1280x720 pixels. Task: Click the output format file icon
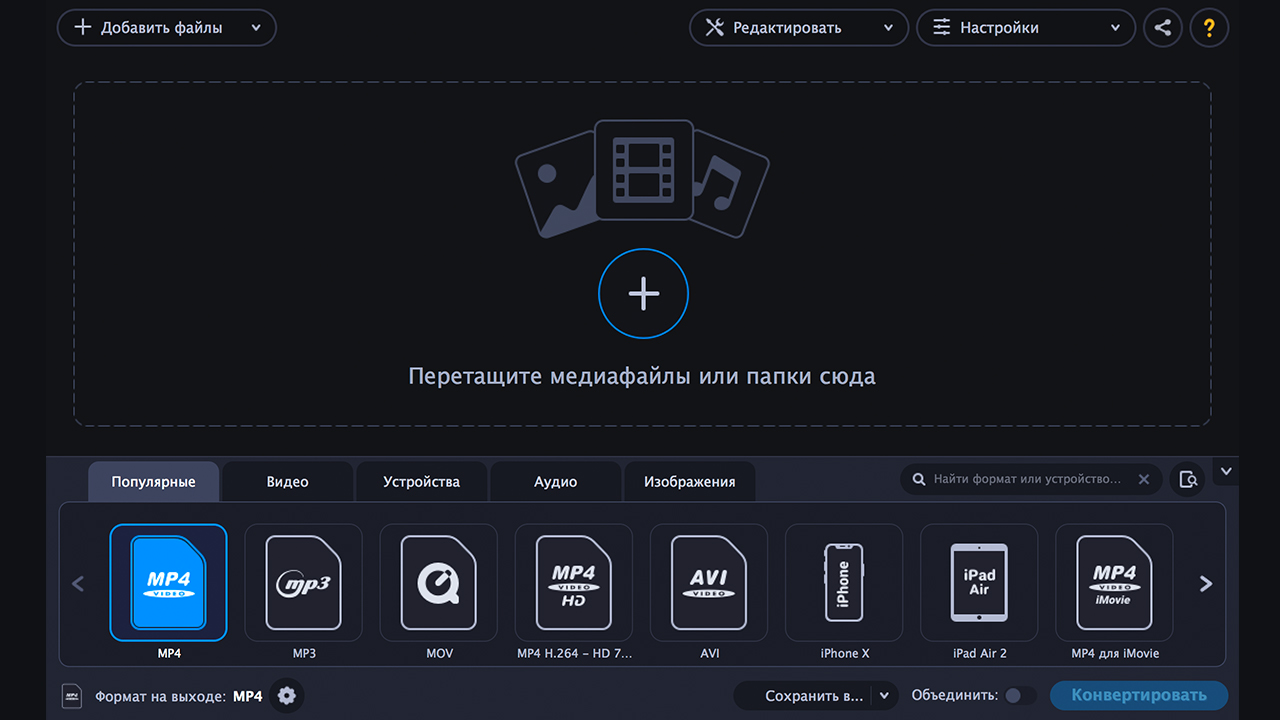pyautogui.click(x=72, y=696)
